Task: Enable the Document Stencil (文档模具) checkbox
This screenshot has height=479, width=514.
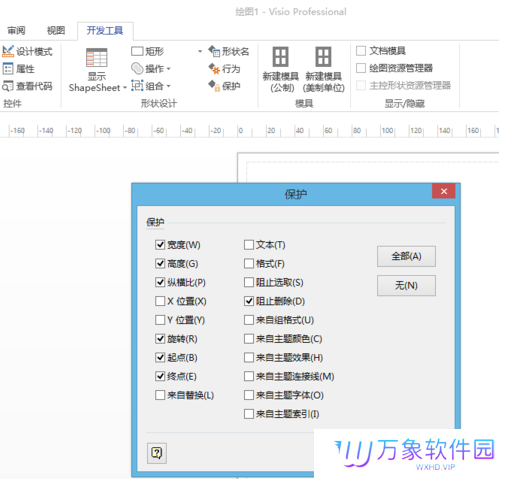Action: [361, 51]
